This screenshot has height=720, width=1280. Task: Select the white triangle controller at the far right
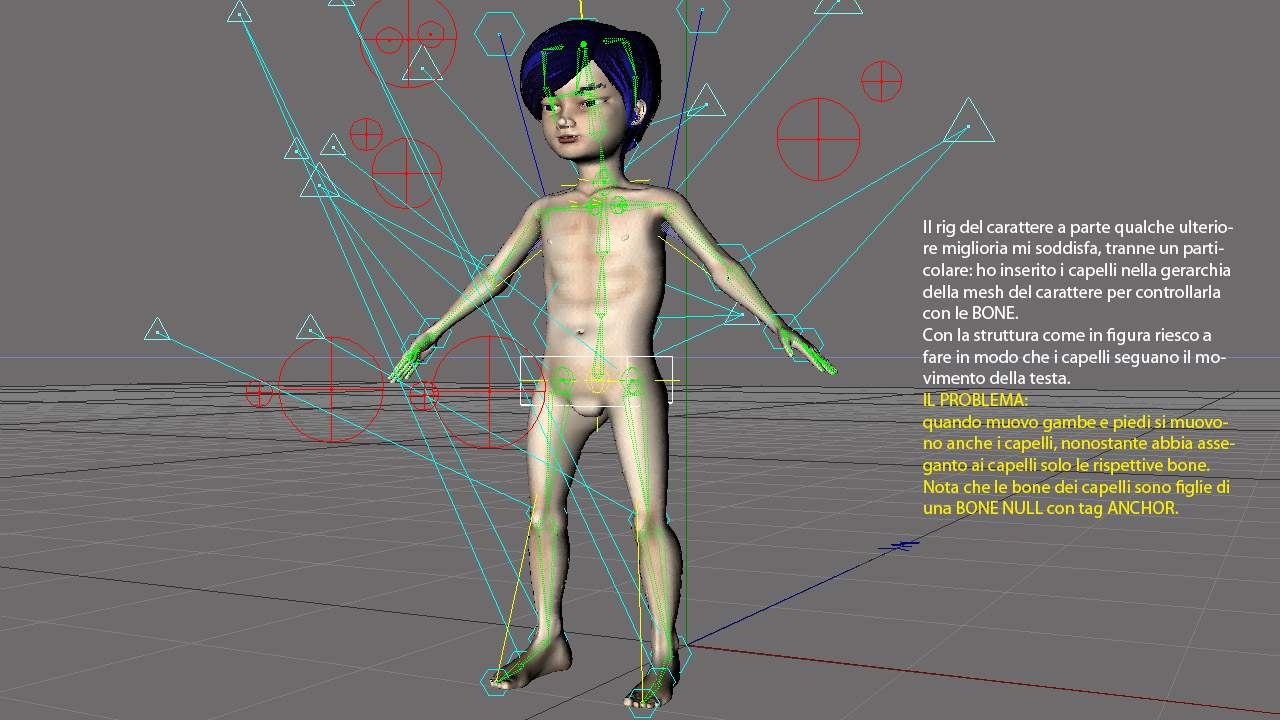click(x=968, y=121)
